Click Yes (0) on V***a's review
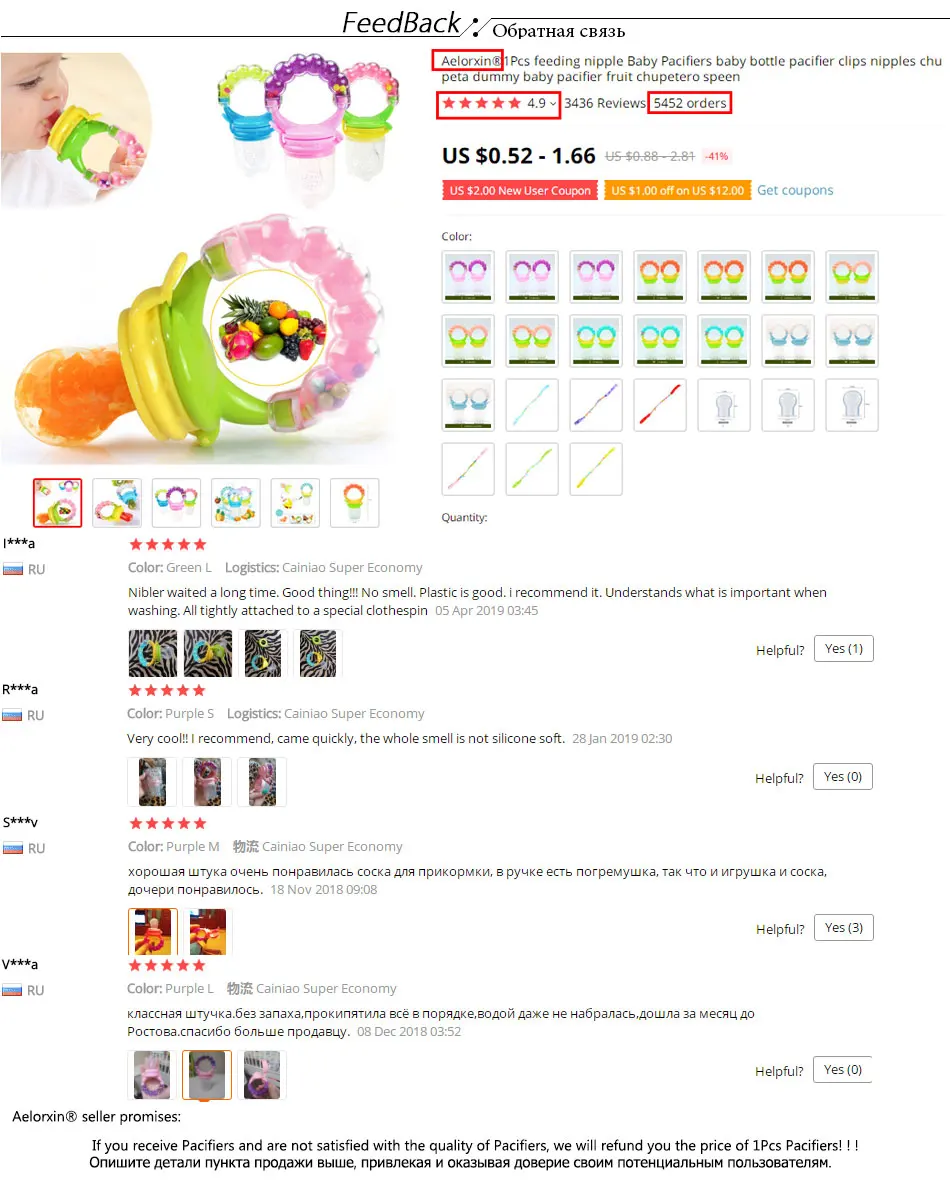Image resolution: width=950 pixels, height=1200 pixels. point(843,1070)
